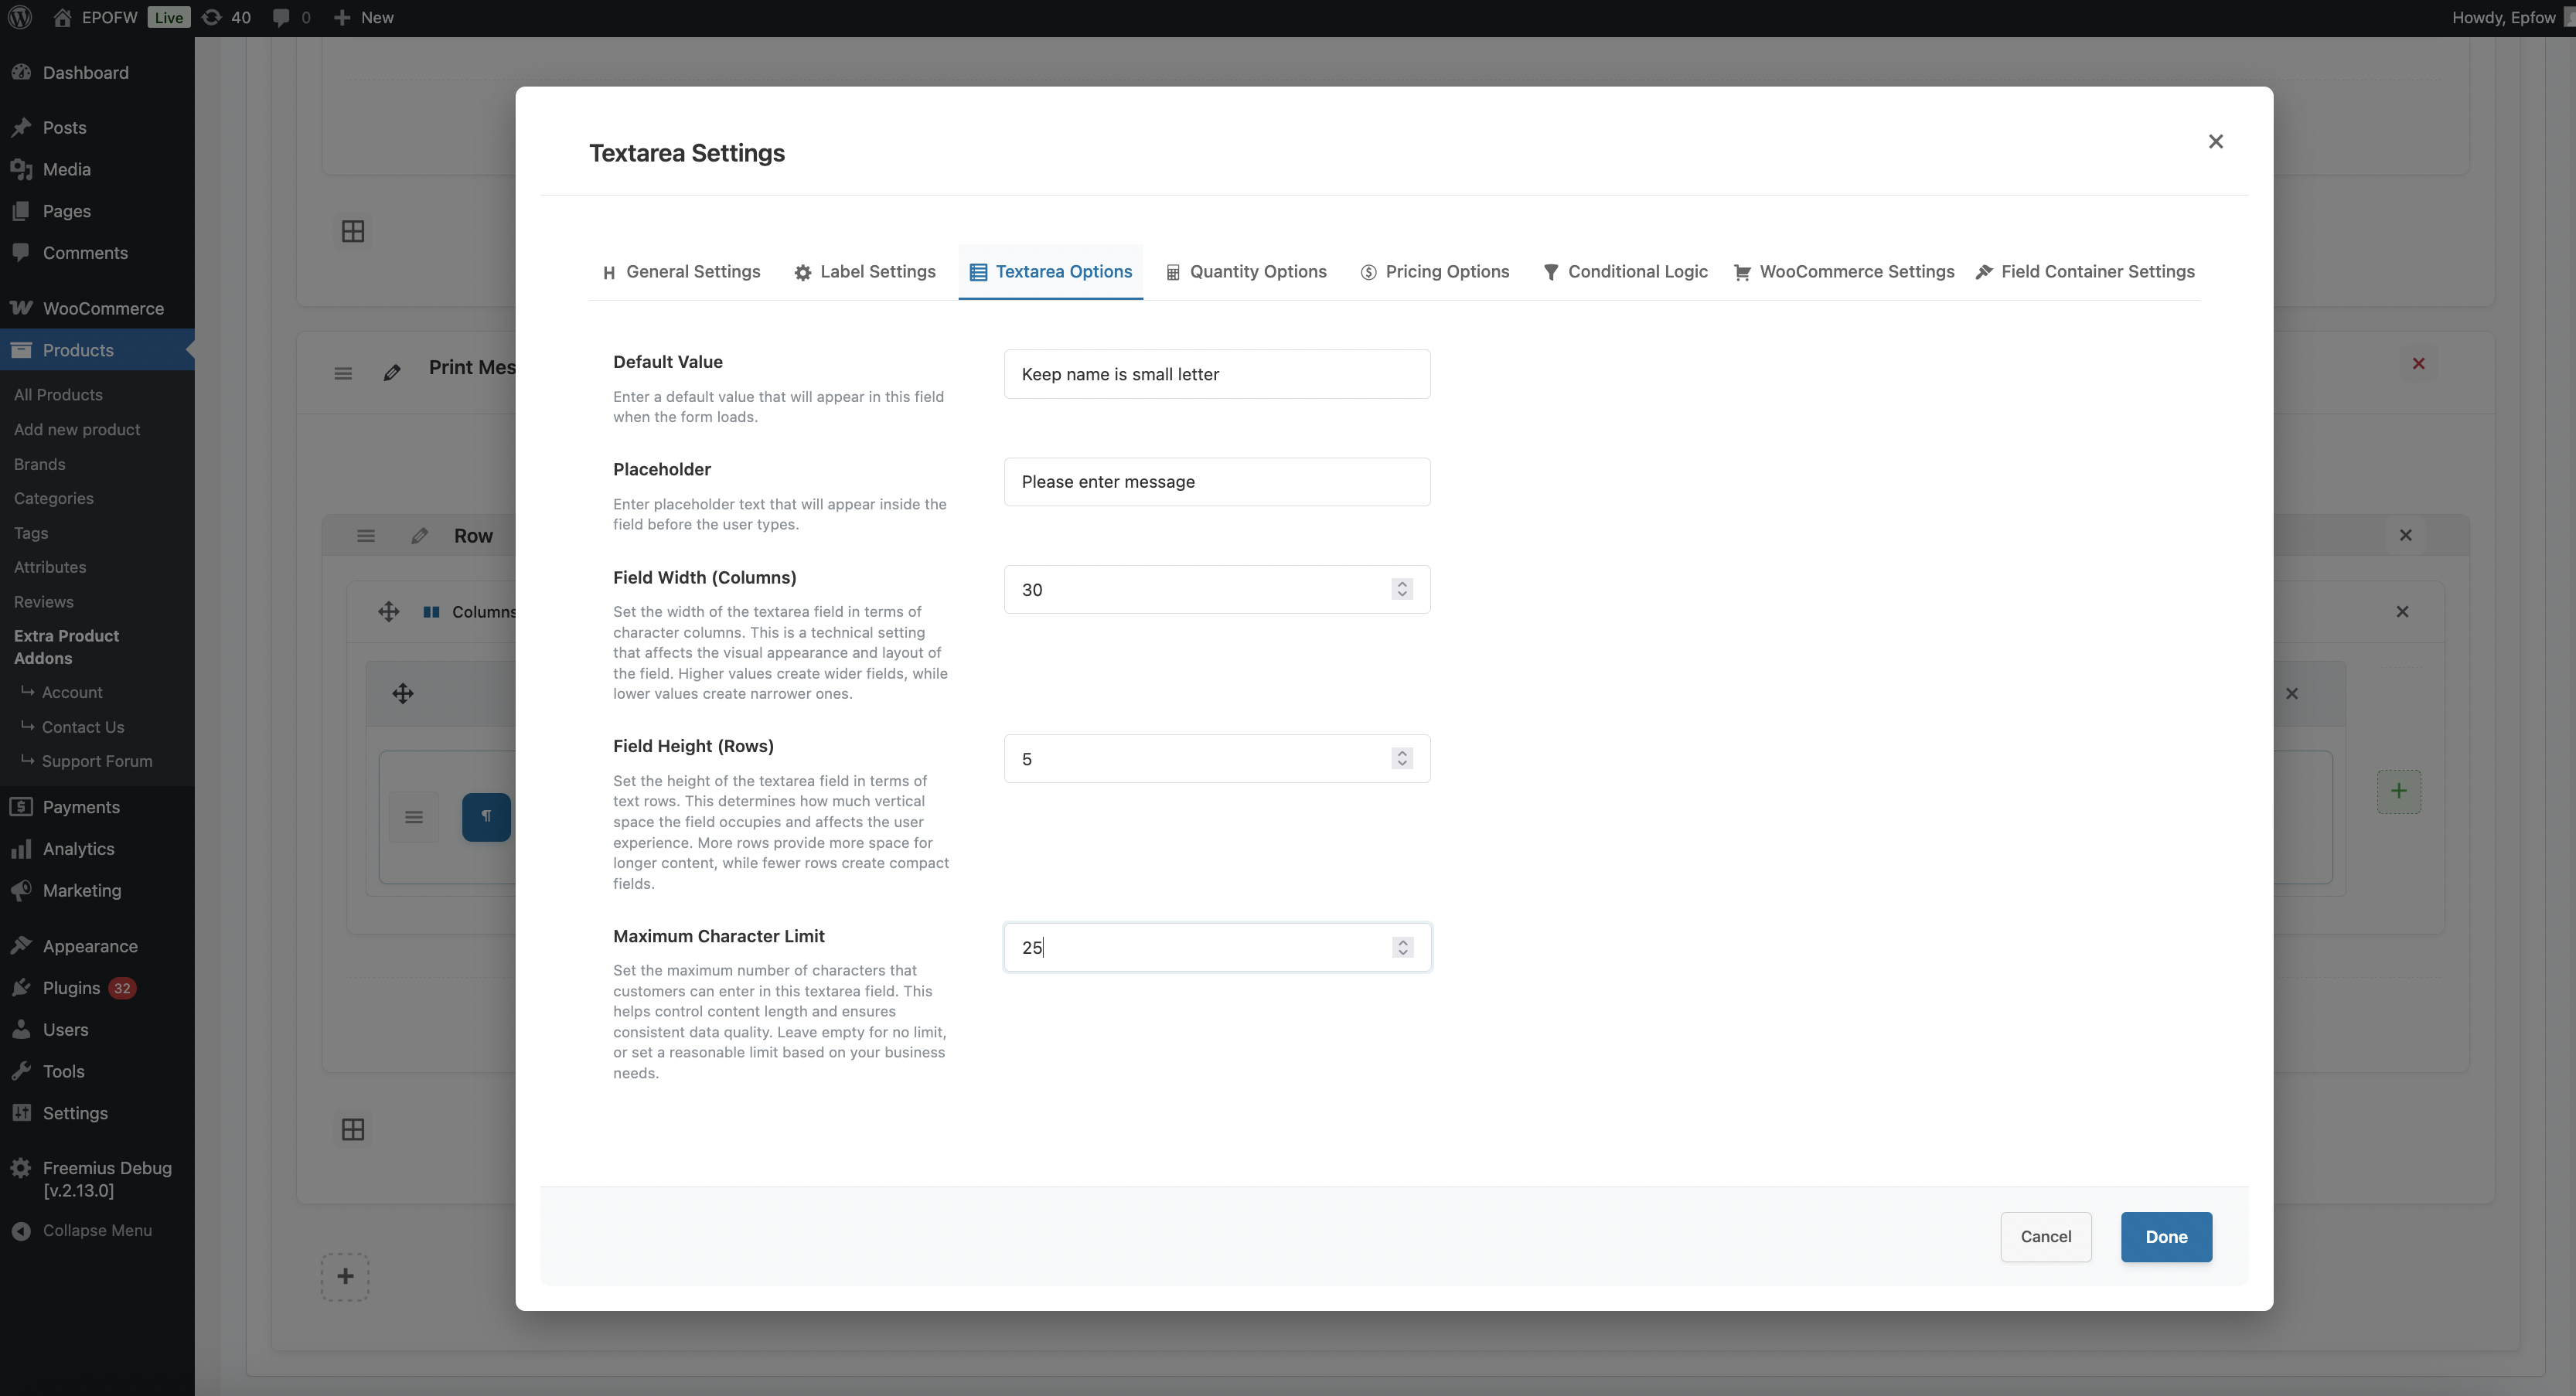This screenshot has width=2576, height=1396.
Task: Click the green plus add-column icon
Action: point(2398,791)
